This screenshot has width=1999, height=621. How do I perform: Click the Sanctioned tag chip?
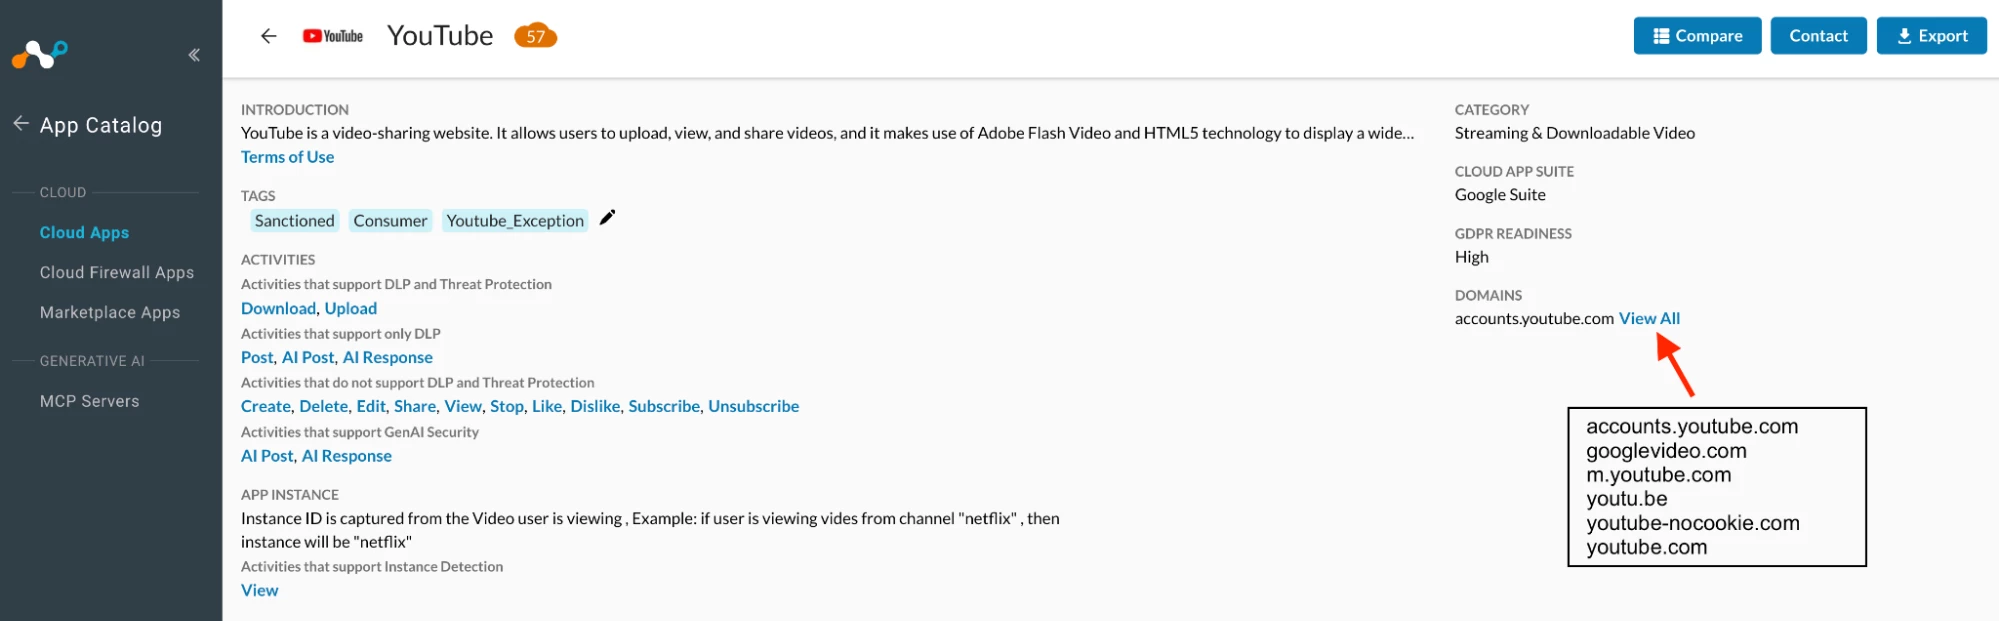tap(294, 221)
